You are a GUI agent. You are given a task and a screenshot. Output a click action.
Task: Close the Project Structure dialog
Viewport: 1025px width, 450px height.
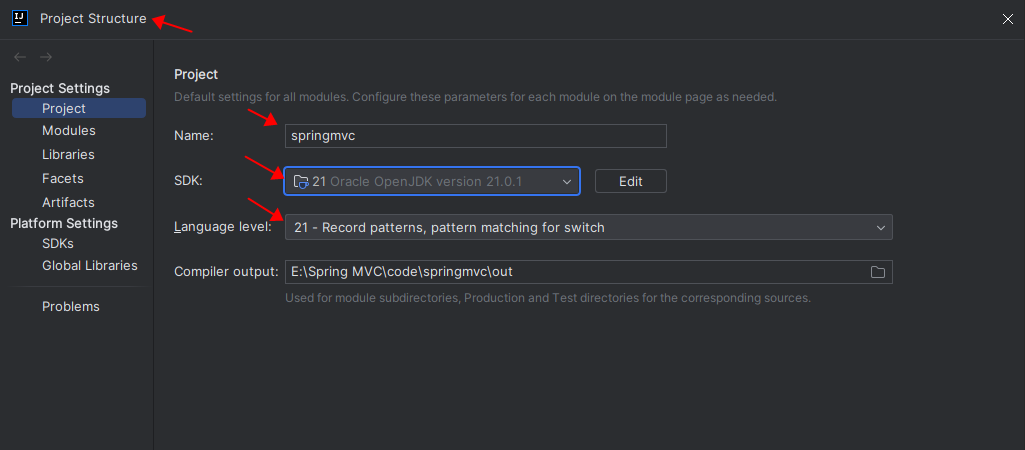click(1007, 19)
